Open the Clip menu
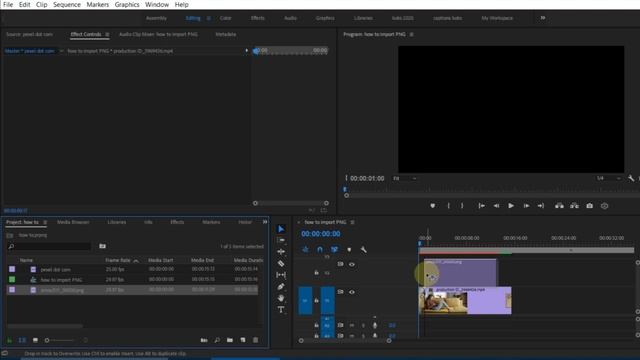This screenshot has height=360, width=640. [x=42, y=4]
